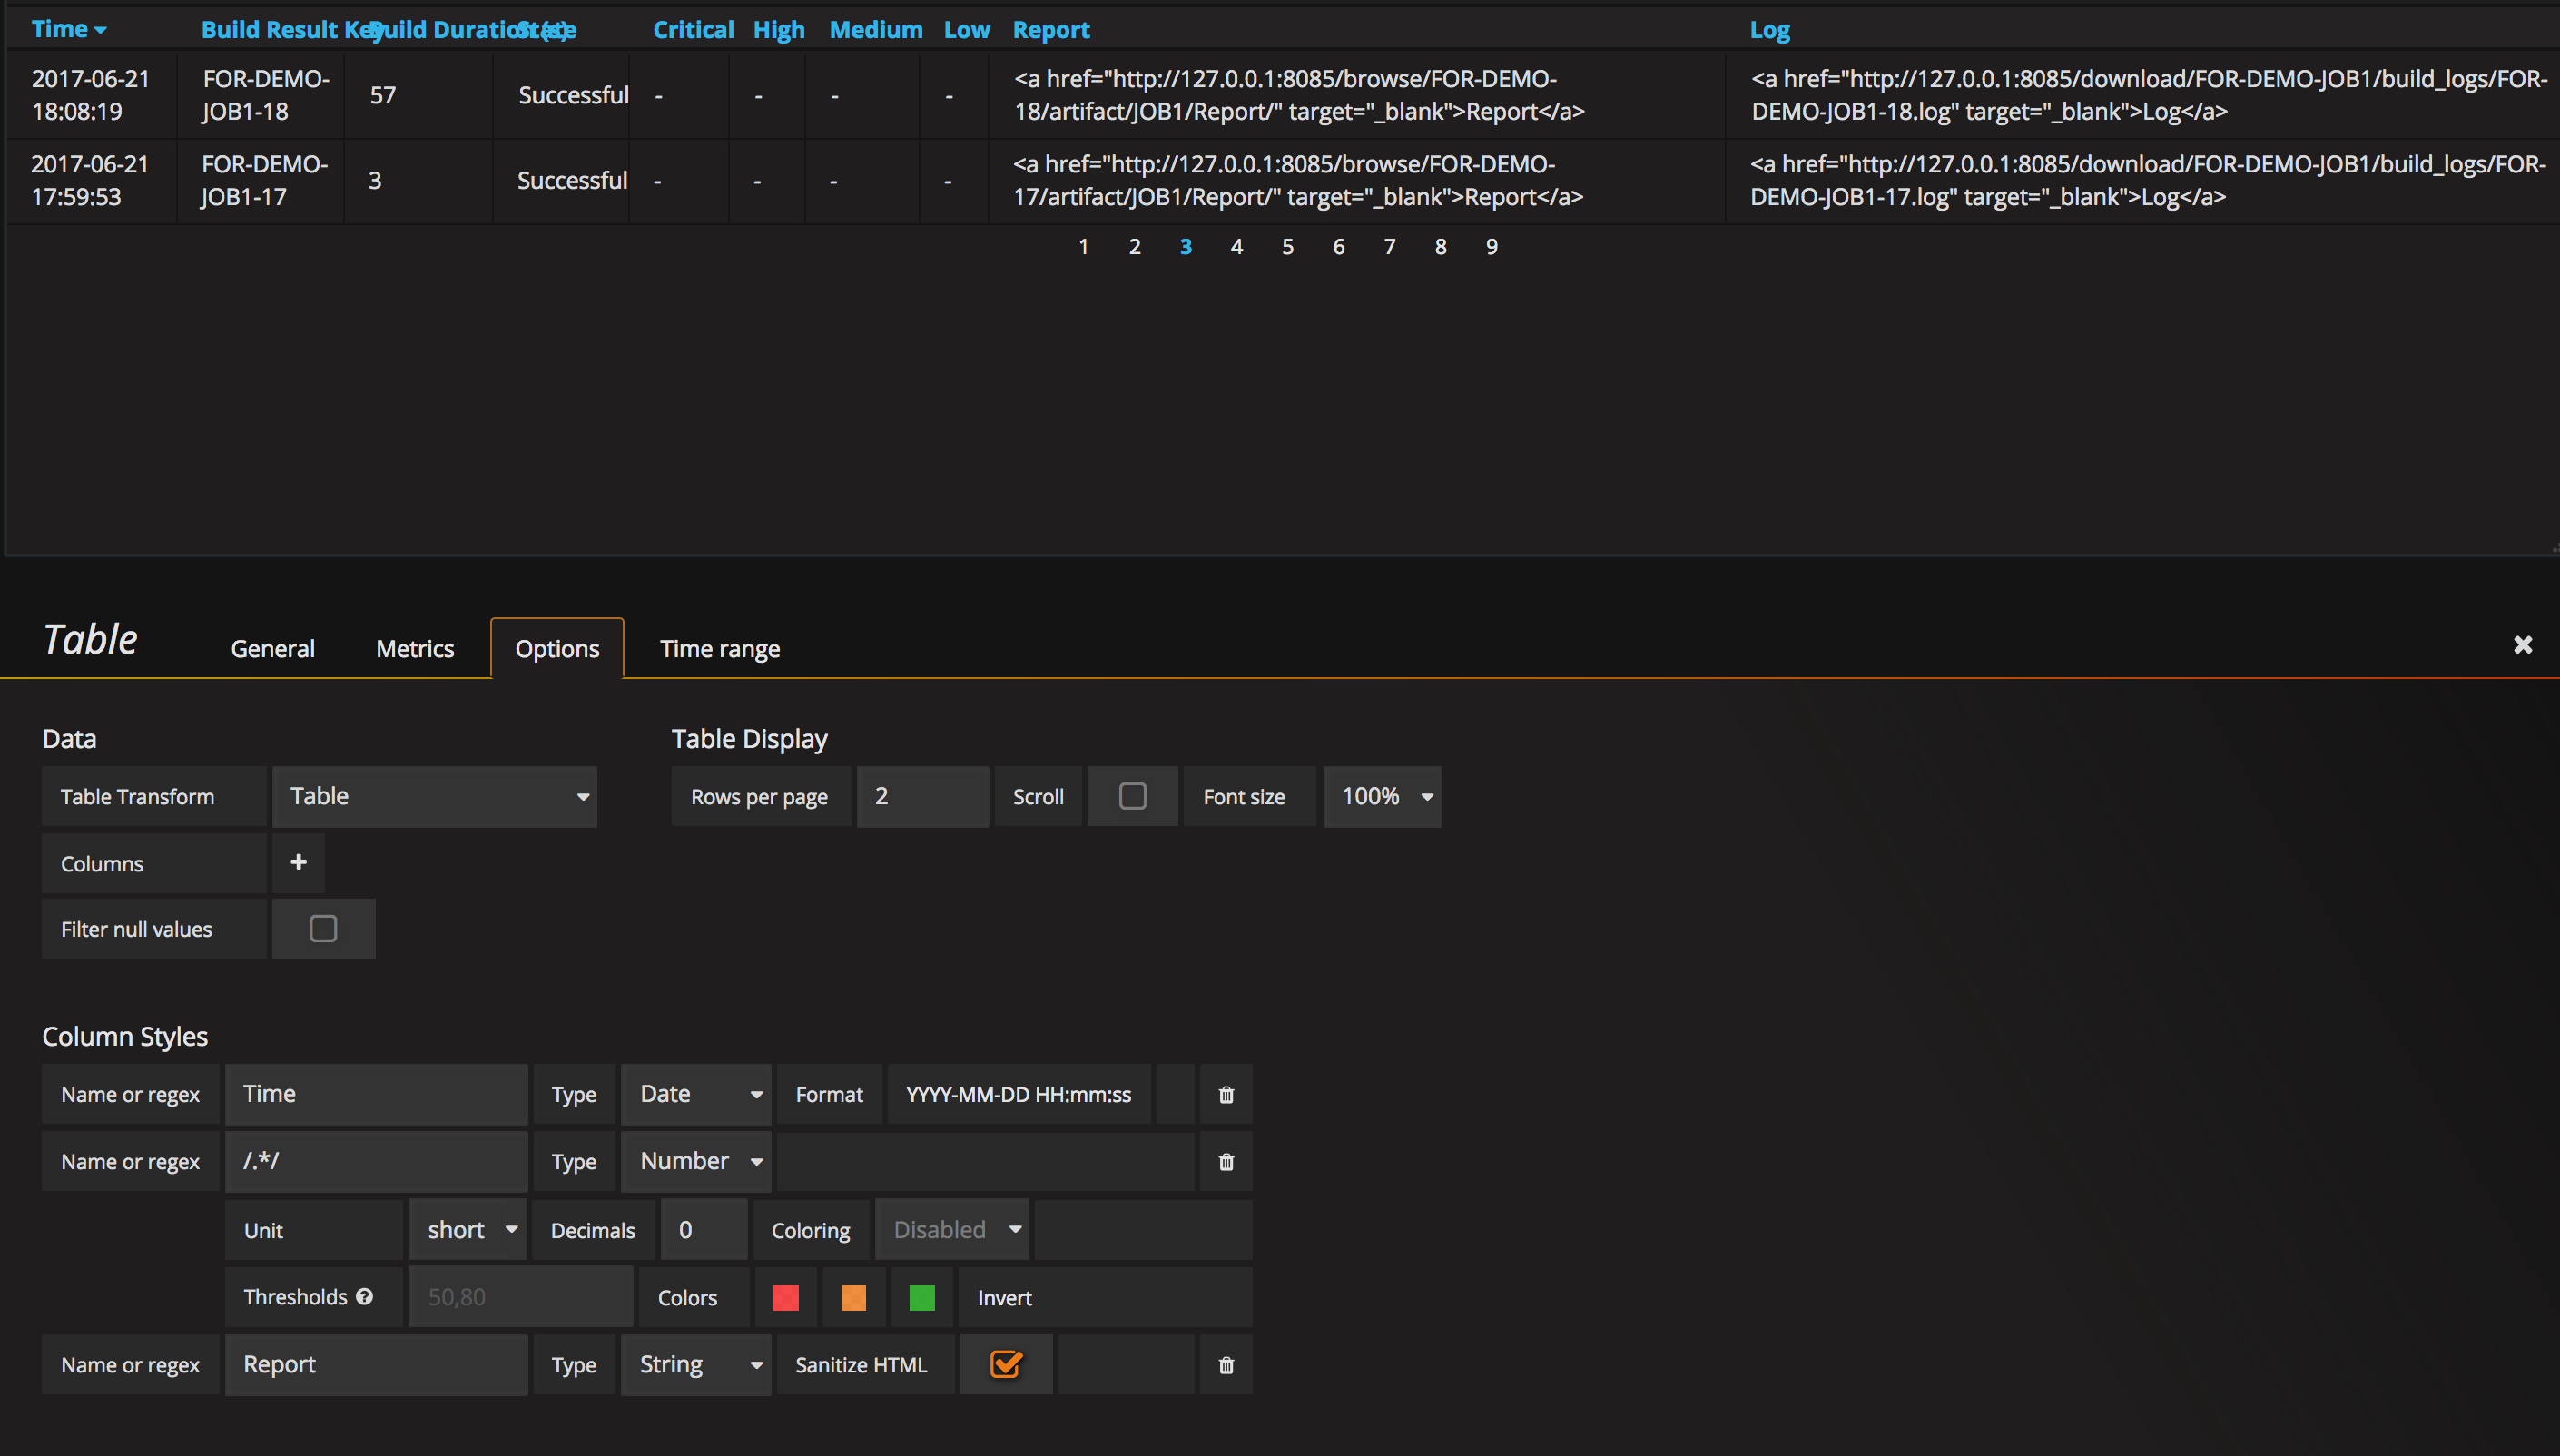The height and width of the screenshot is (1456, 2560).
Task: Open the Font size 100% dropdown
Action: point(1382,796)
